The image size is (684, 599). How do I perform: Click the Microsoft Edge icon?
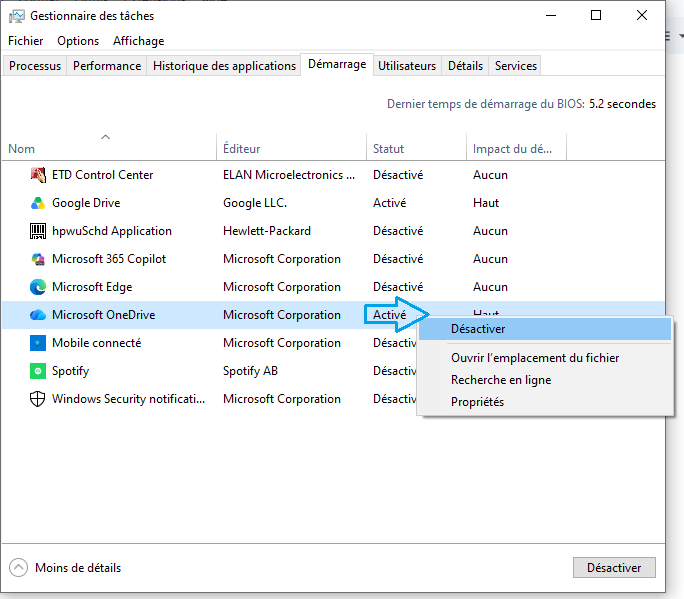(38, 287)
